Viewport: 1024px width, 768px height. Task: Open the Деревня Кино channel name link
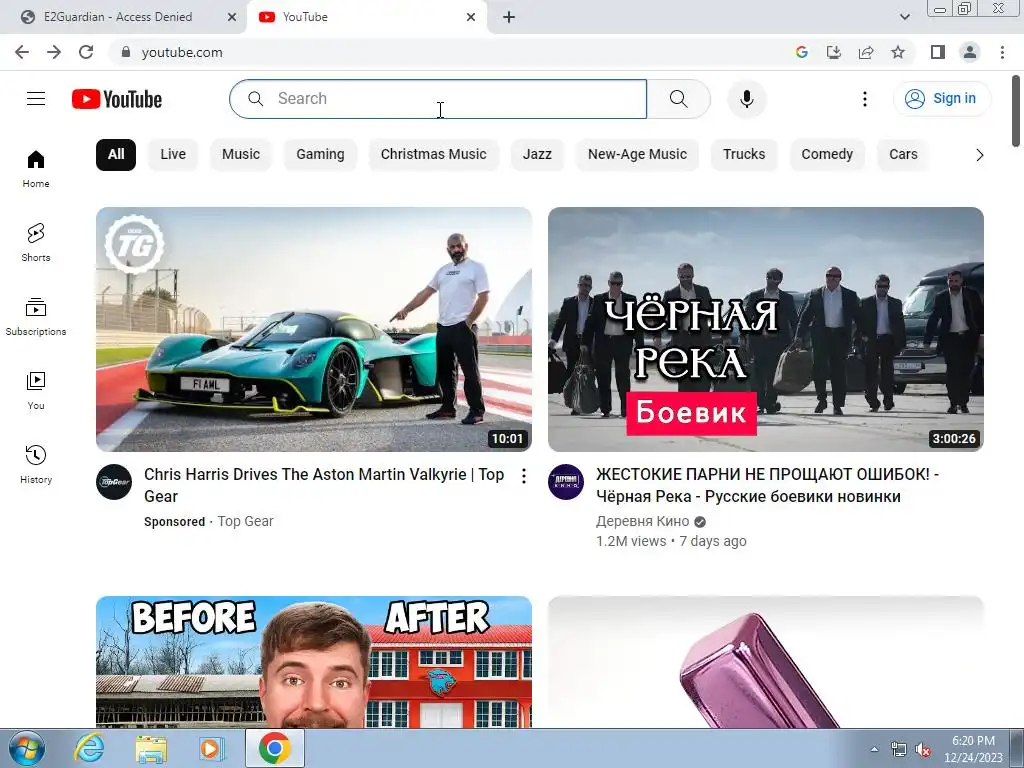[x=643, y=521]
